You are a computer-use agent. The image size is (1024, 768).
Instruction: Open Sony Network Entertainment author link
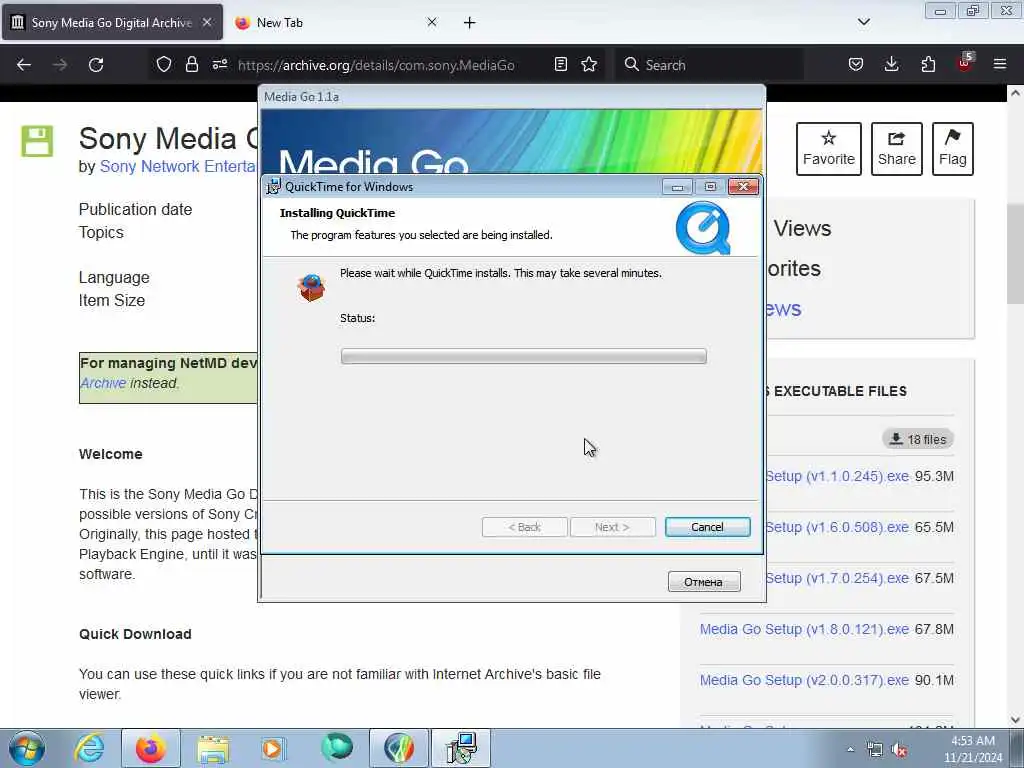(178, 167)
